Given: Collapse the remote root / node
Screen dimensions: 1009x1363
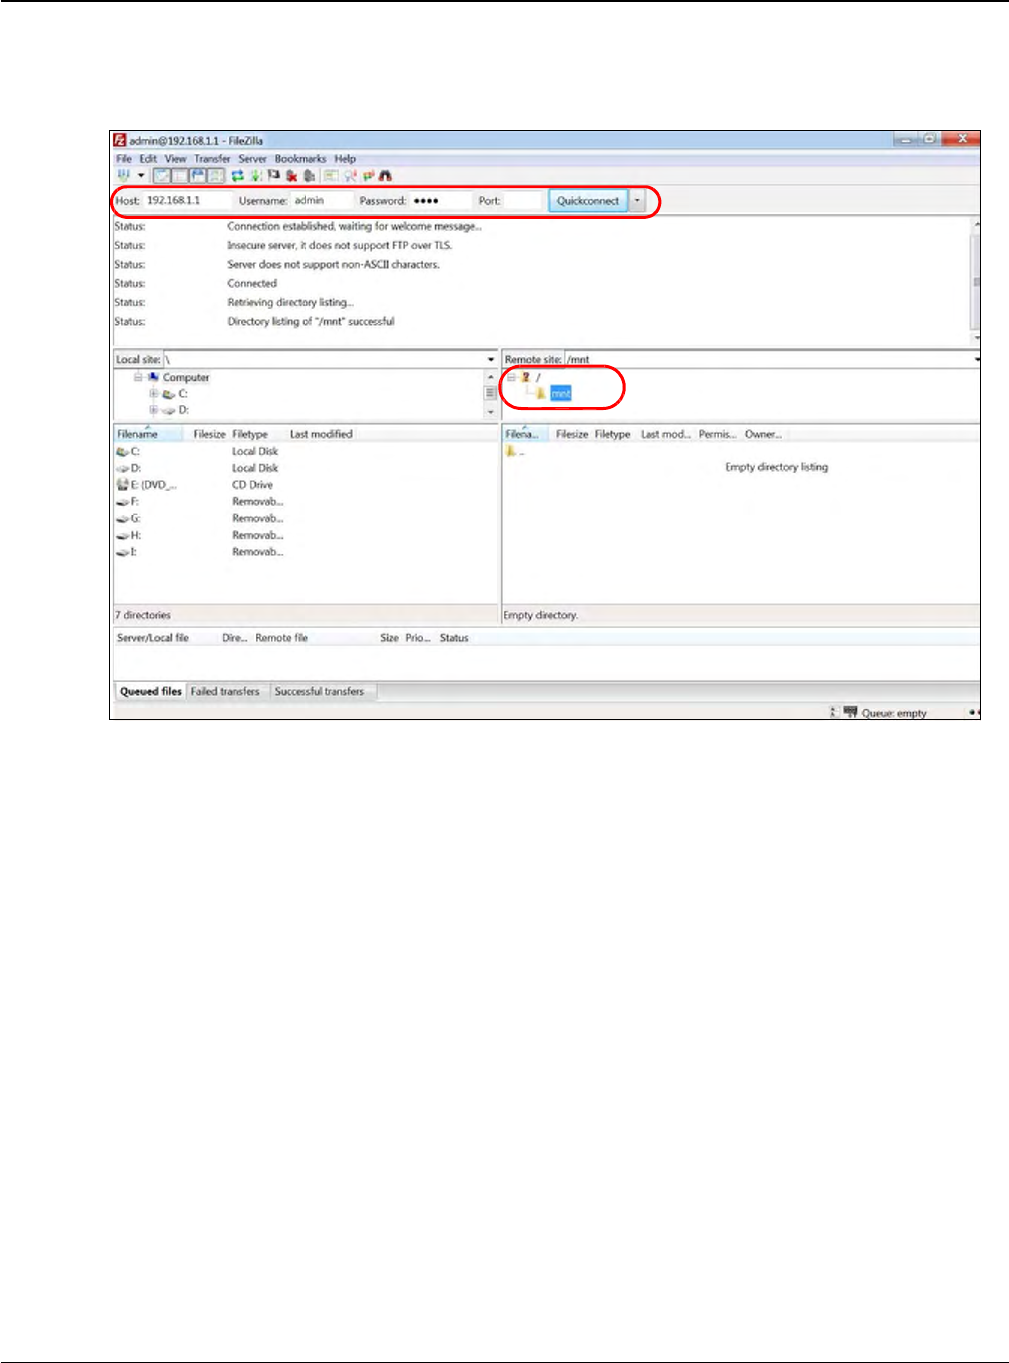Looking at the screenshot, I should pyautogui.click(x=511, y=377).
